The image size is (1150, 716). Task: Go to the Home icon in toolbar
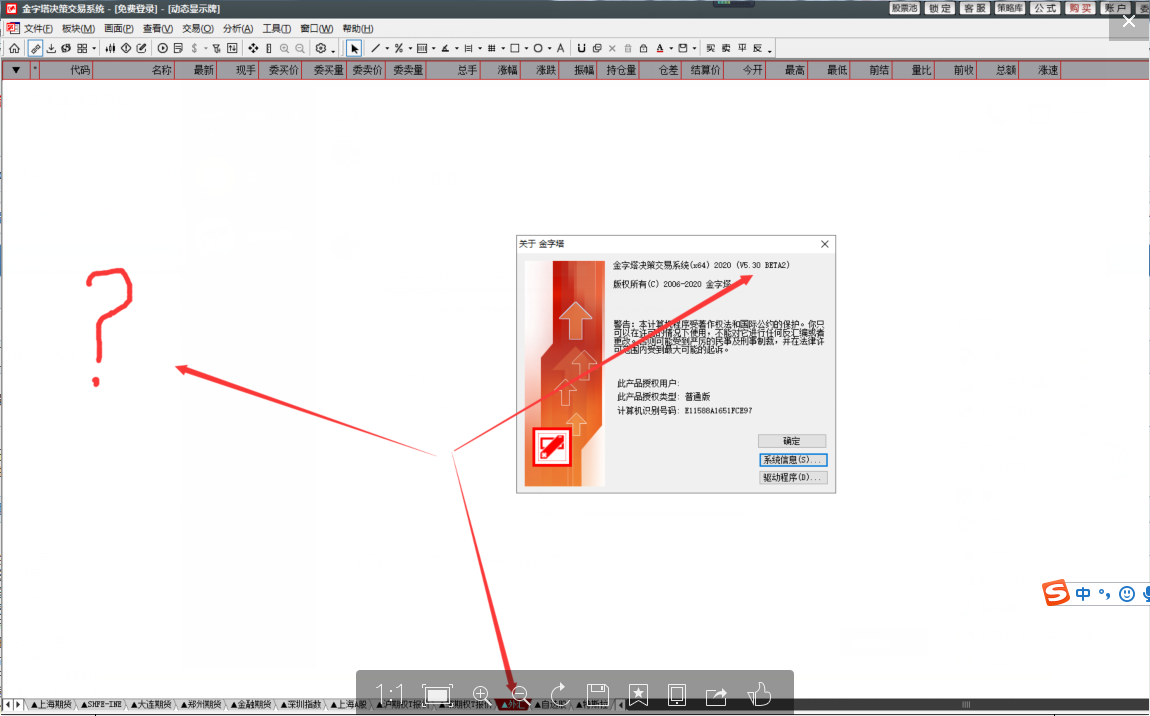[x=14, y=48]
